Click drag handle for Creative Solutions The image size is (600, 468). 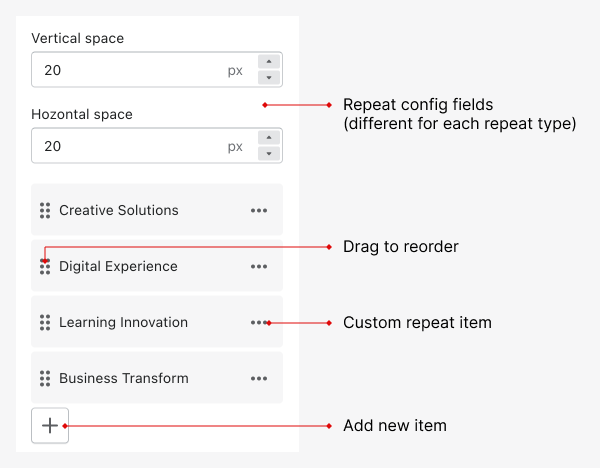(x=45, y=210)
